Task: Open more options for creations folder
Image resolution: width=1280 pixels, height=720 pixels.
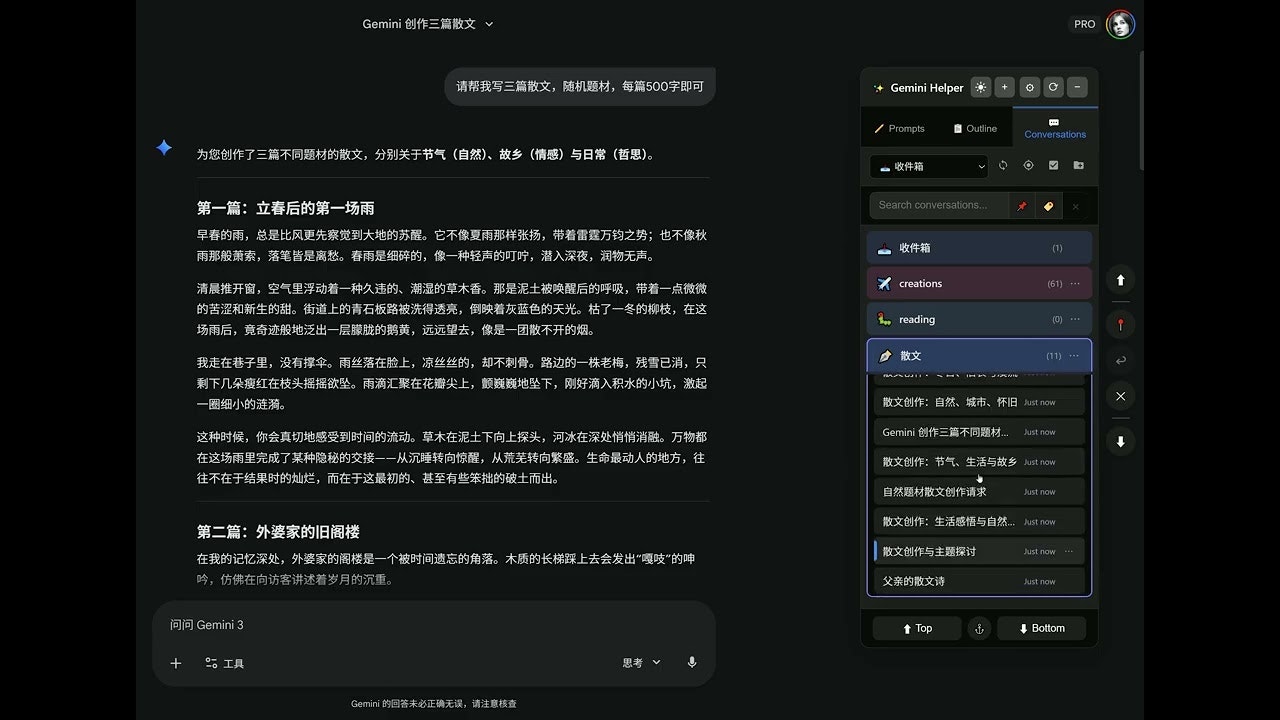Action: point(1075,284)
